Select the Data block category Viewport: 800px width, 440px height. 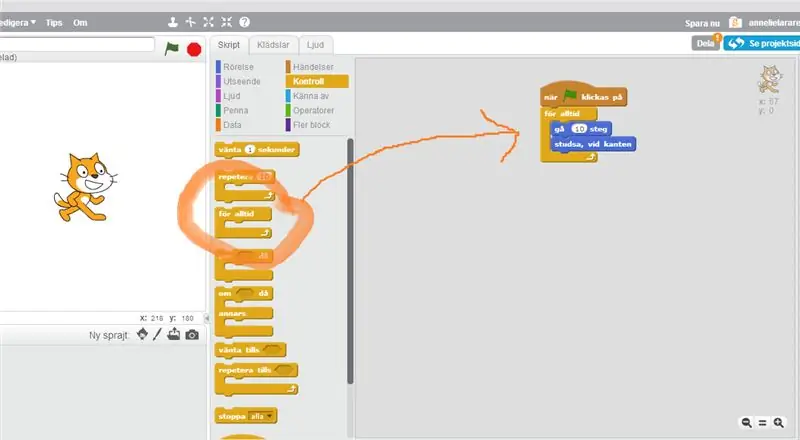tap(232, 125)
